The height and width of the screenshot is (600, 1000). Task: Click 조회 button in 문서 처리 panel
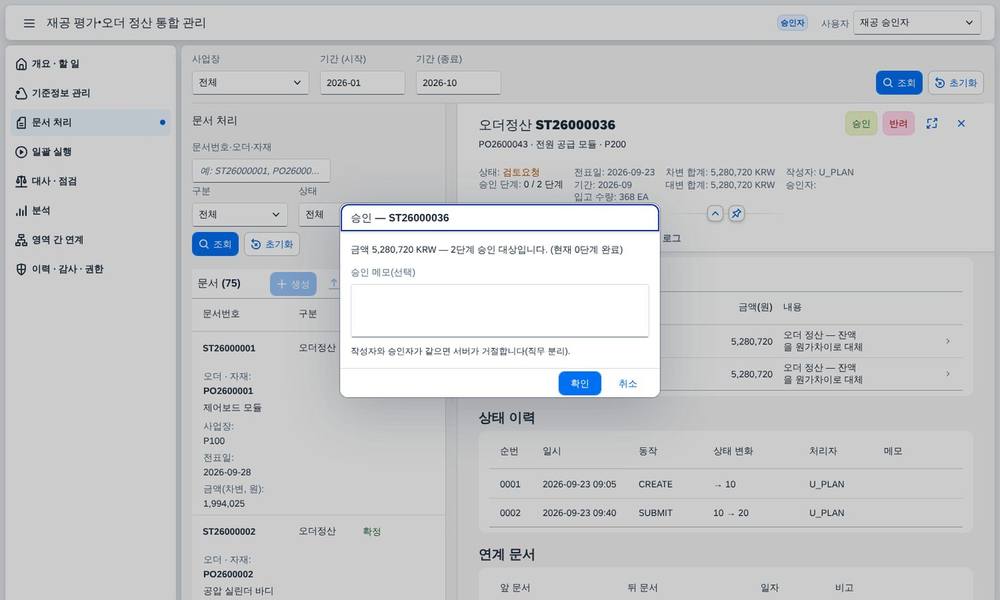click(x=215, y=244)
